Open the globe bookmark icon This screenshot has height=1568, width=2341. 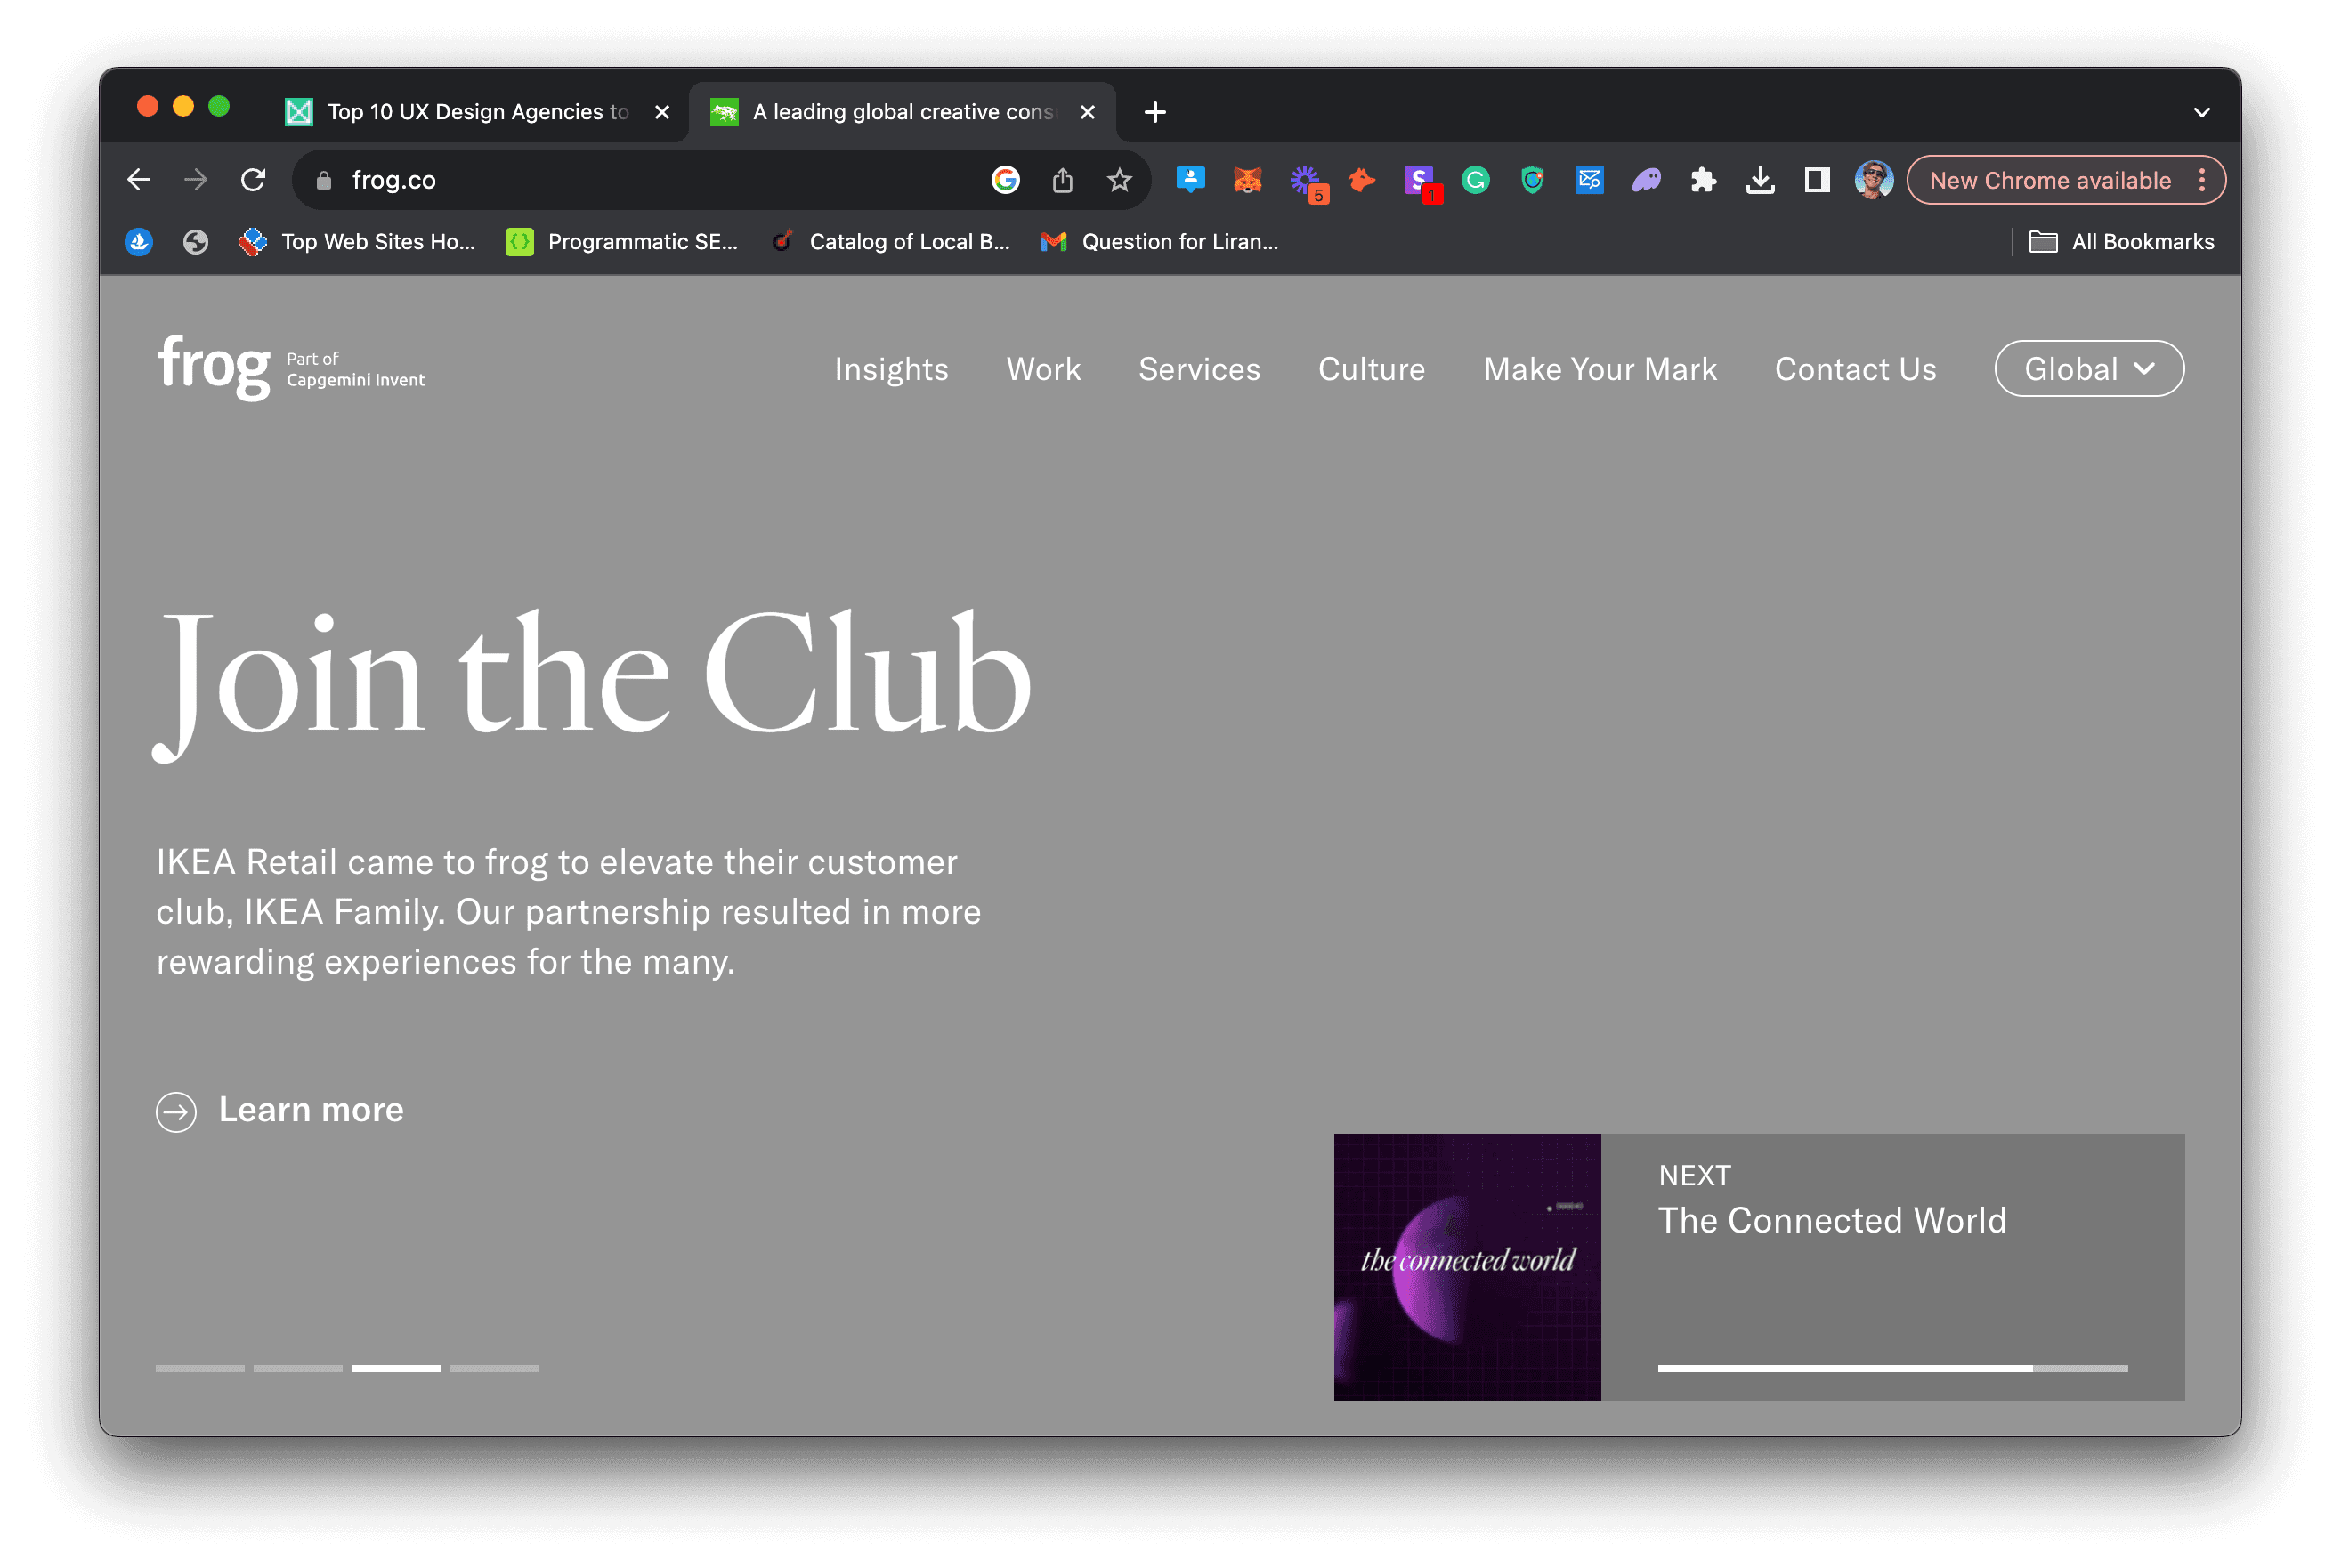(x=196, y=242)
